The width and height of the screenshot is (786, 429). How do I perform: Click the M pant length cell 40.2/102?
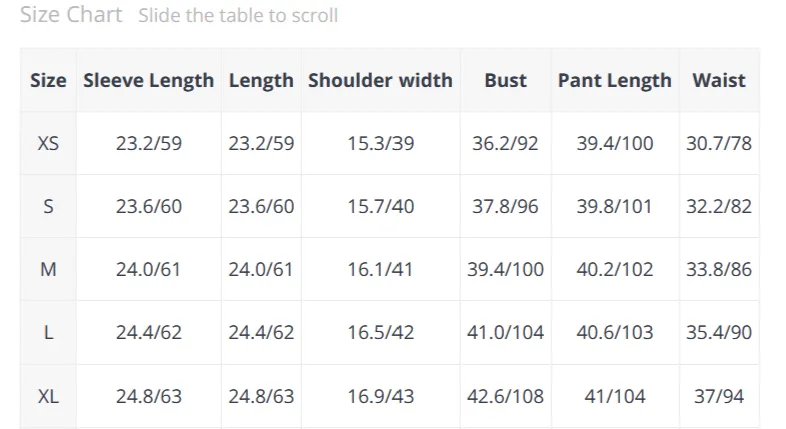(x=615, y=270)
